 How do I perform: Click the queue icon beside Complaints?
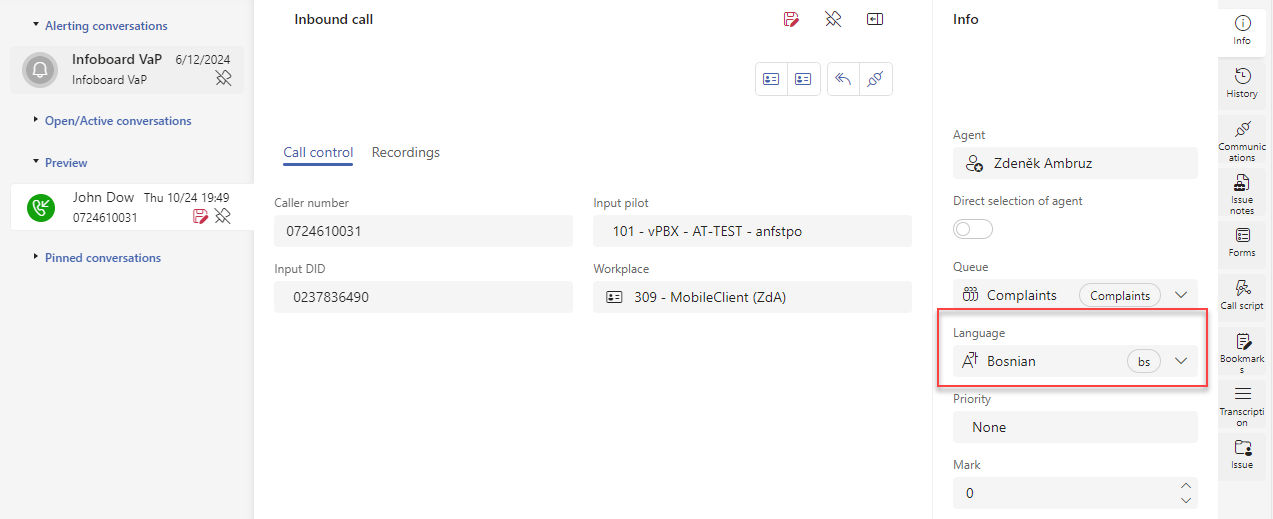point(969,295)
